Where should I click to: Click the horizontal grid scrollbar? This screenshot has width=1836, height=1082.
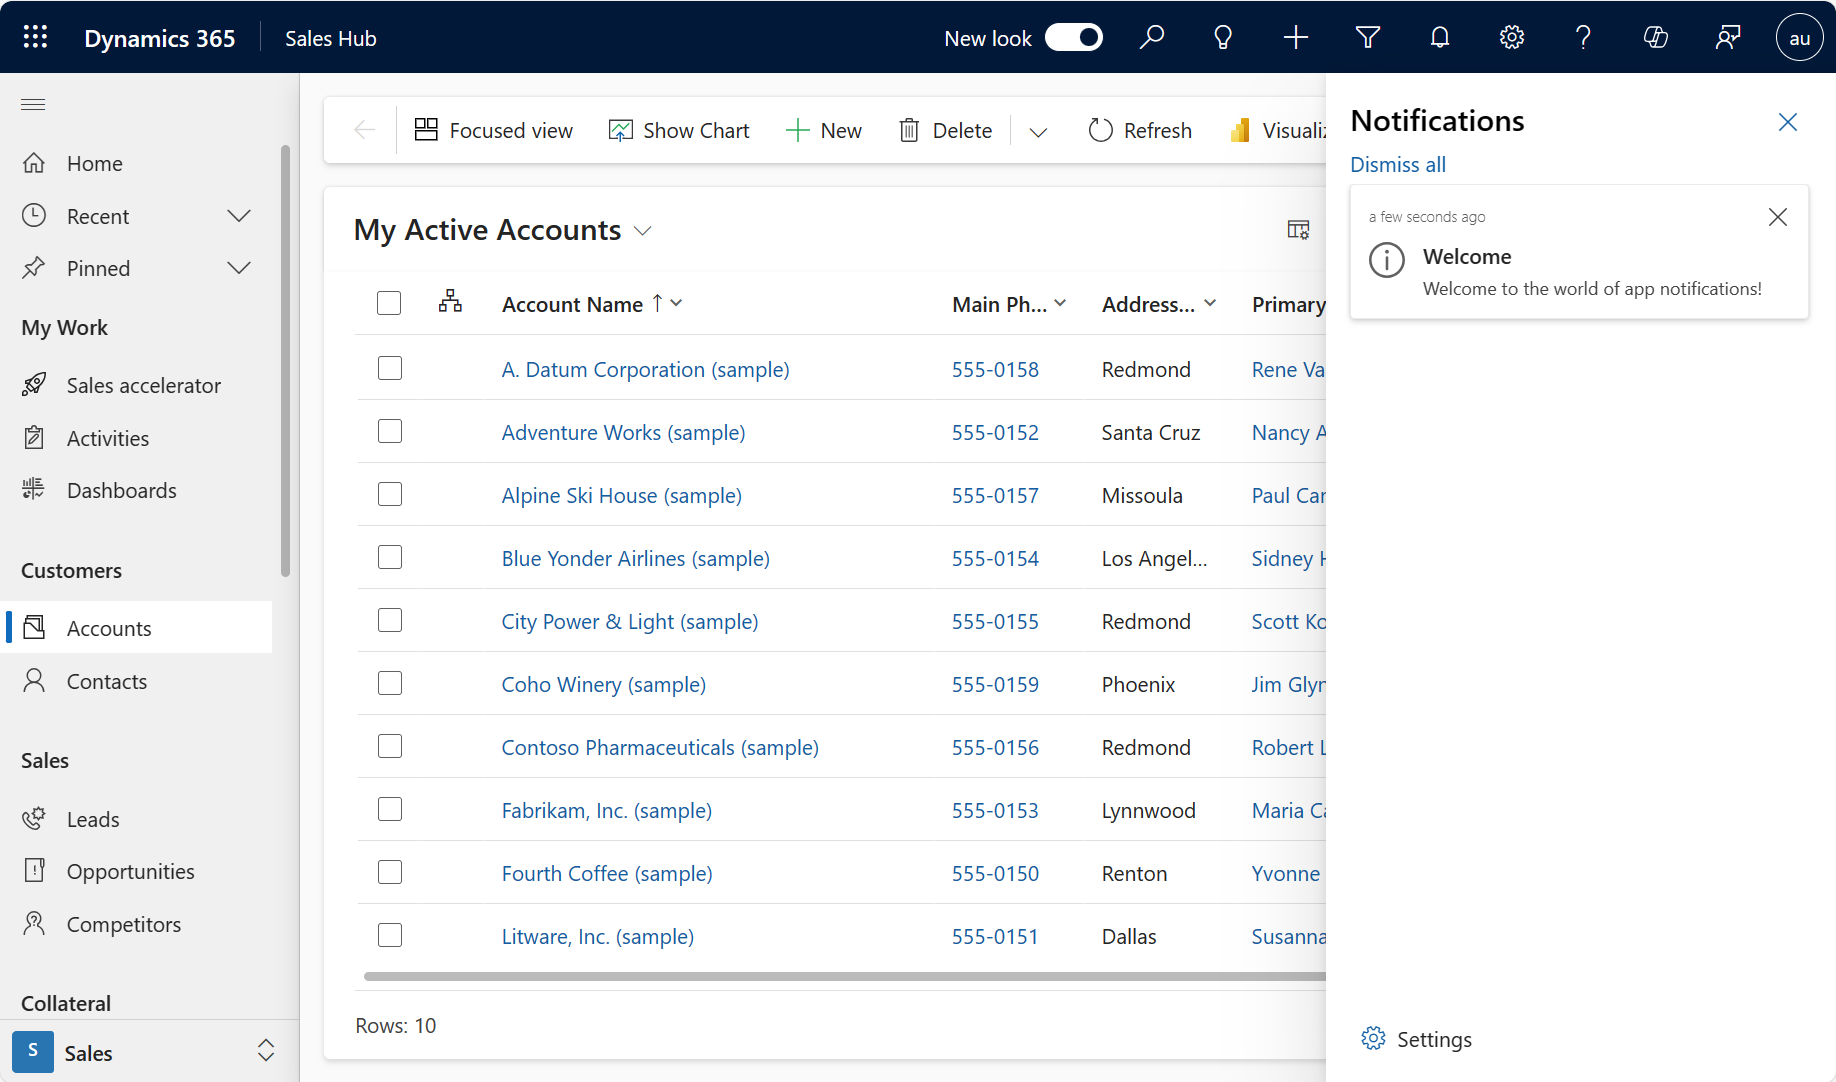point(844,976)
